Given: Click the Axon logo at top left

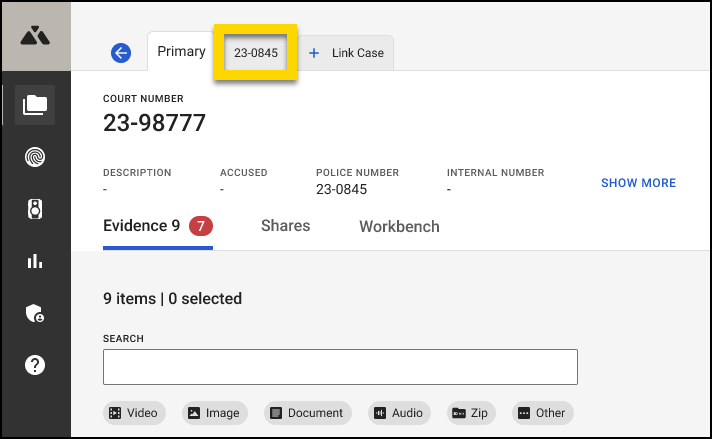Looking at the screenshot, I should pos(35,35).
